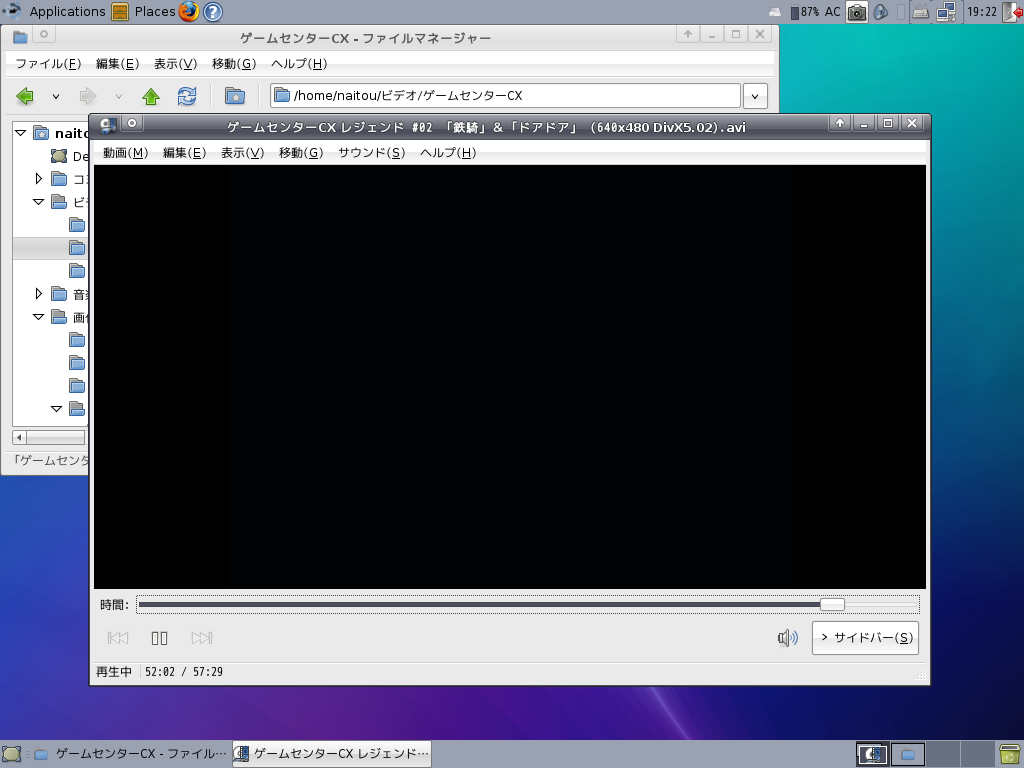Click the volume speaker button

[x=788, y=637]
